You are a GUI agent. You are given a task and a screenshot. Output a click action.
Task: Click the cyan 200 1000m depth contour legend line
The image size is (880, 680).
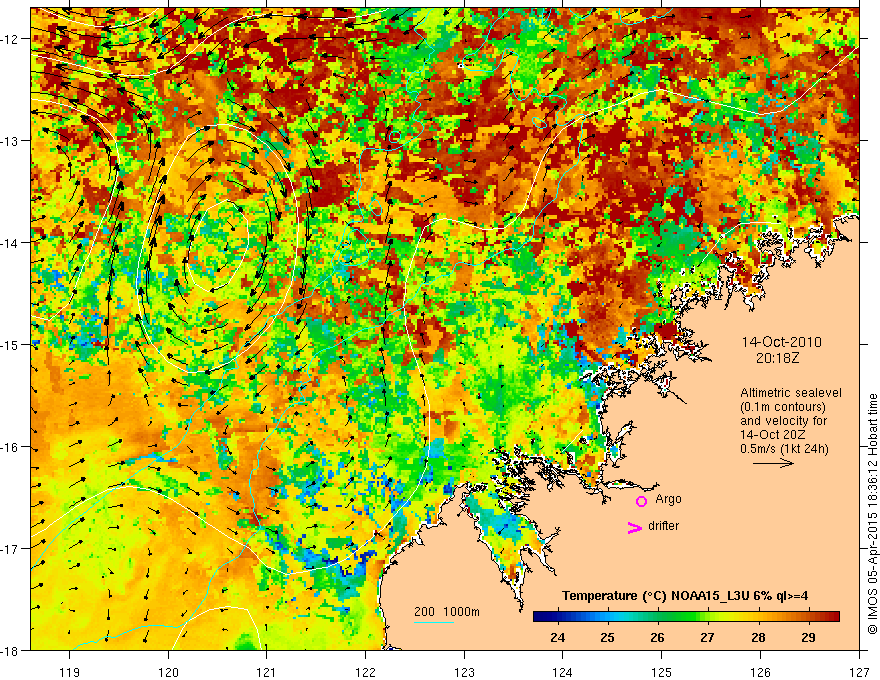pos(433,622)
